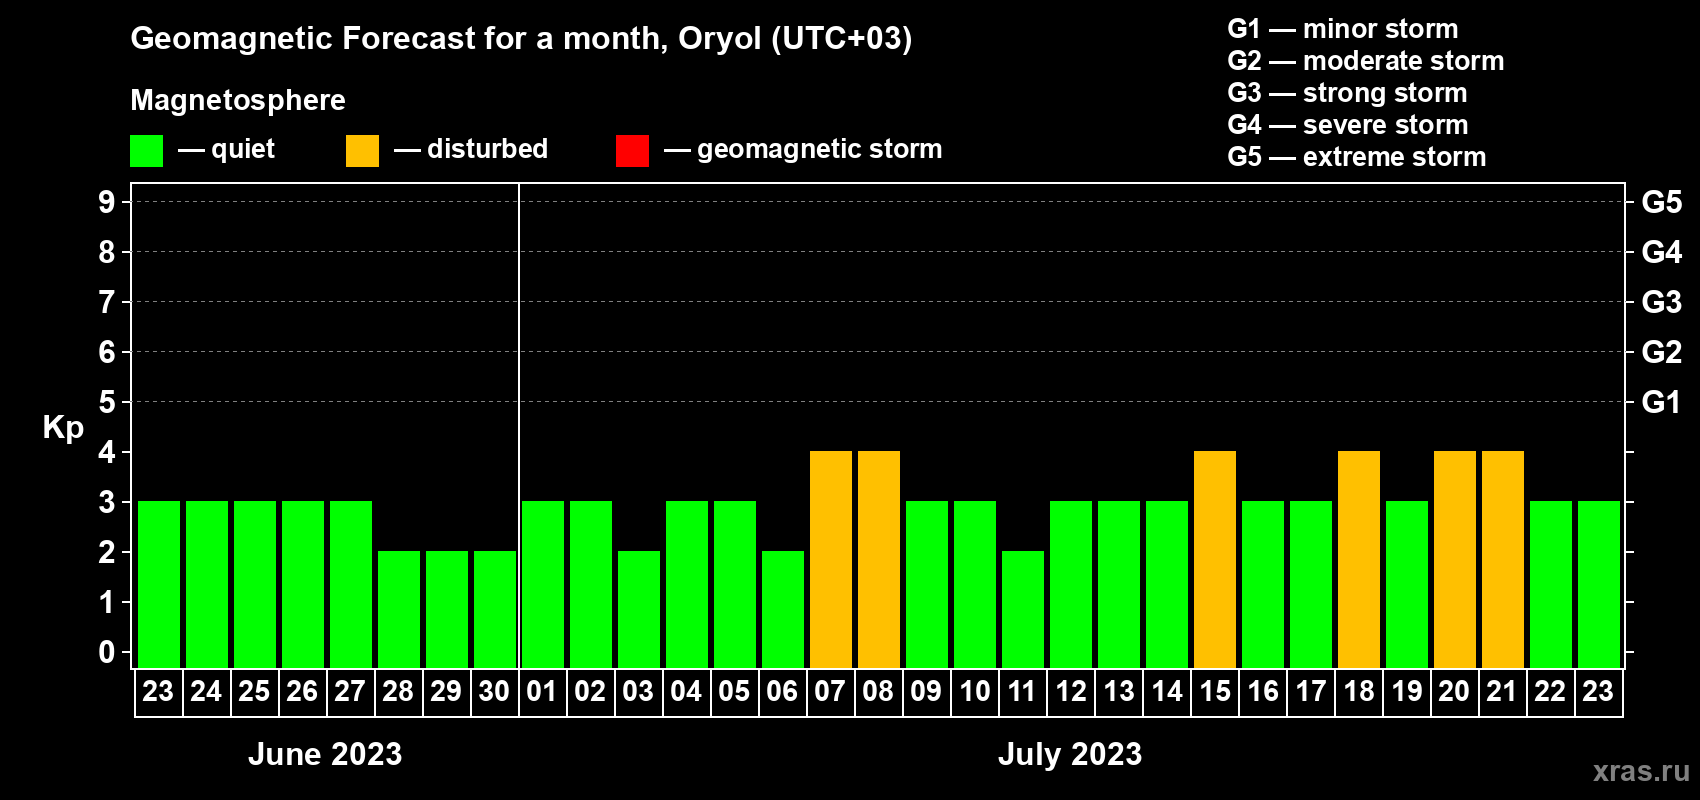The image size is (1700, 800).
Task: Click the 'Magnetosphere' heading
Action: click(x=238, y=100)
